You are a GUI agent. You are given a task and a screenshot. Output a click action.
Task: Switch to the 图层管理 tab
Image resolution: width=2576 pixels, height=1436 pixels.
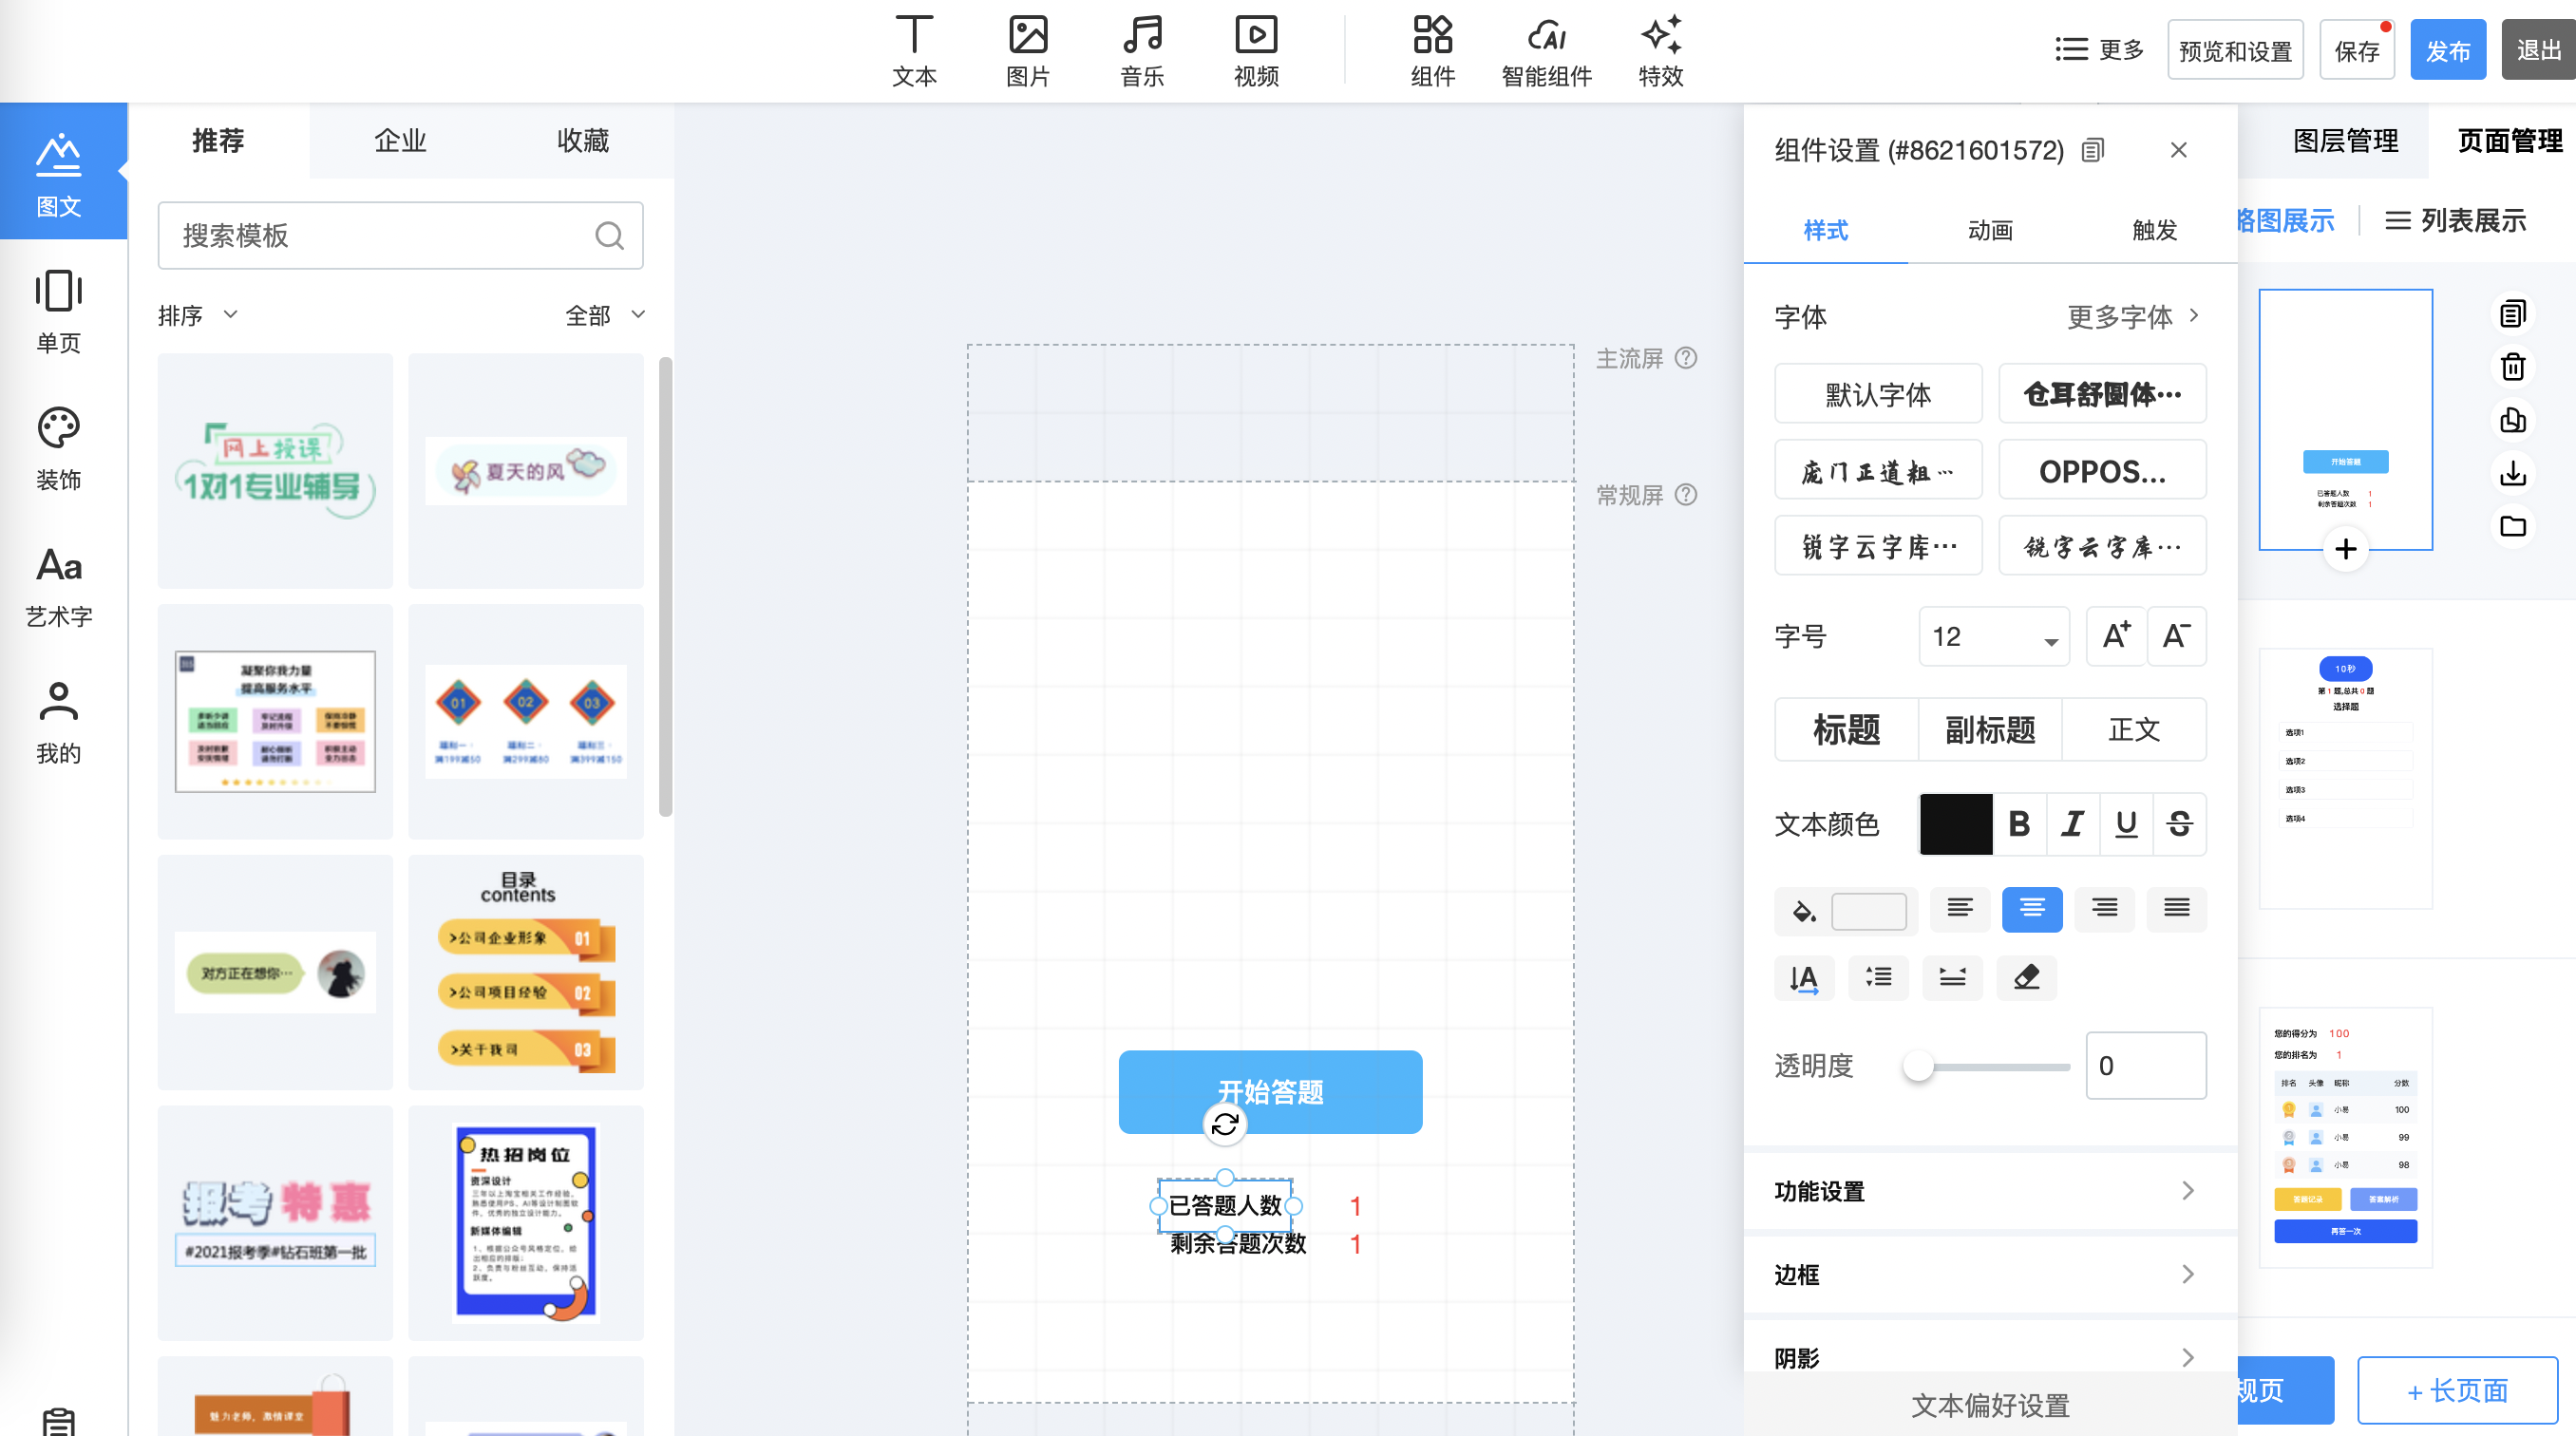pos(2344,141)
